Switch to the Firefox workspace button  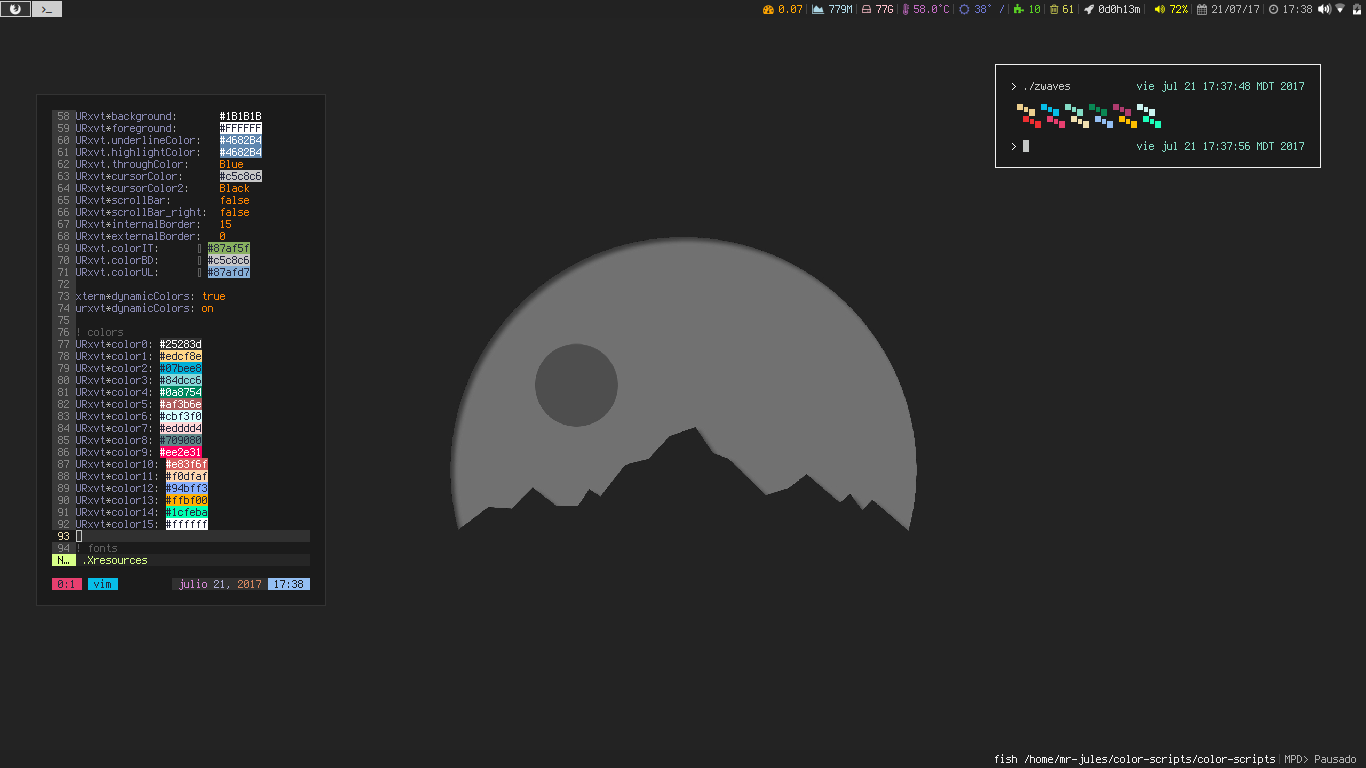[x=15, y=9]
